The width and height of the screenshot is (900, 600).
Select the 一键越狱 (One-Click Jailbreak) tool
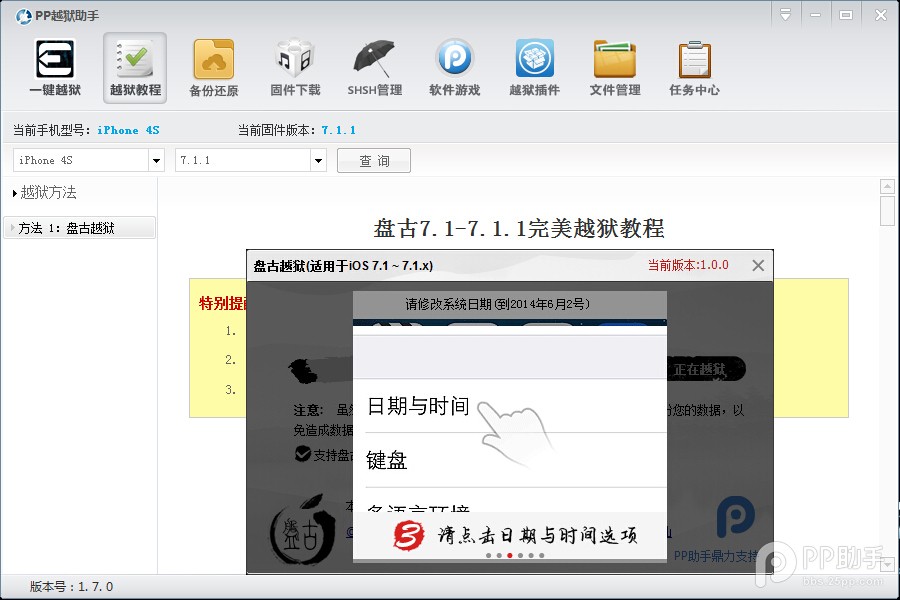(54, 66)
